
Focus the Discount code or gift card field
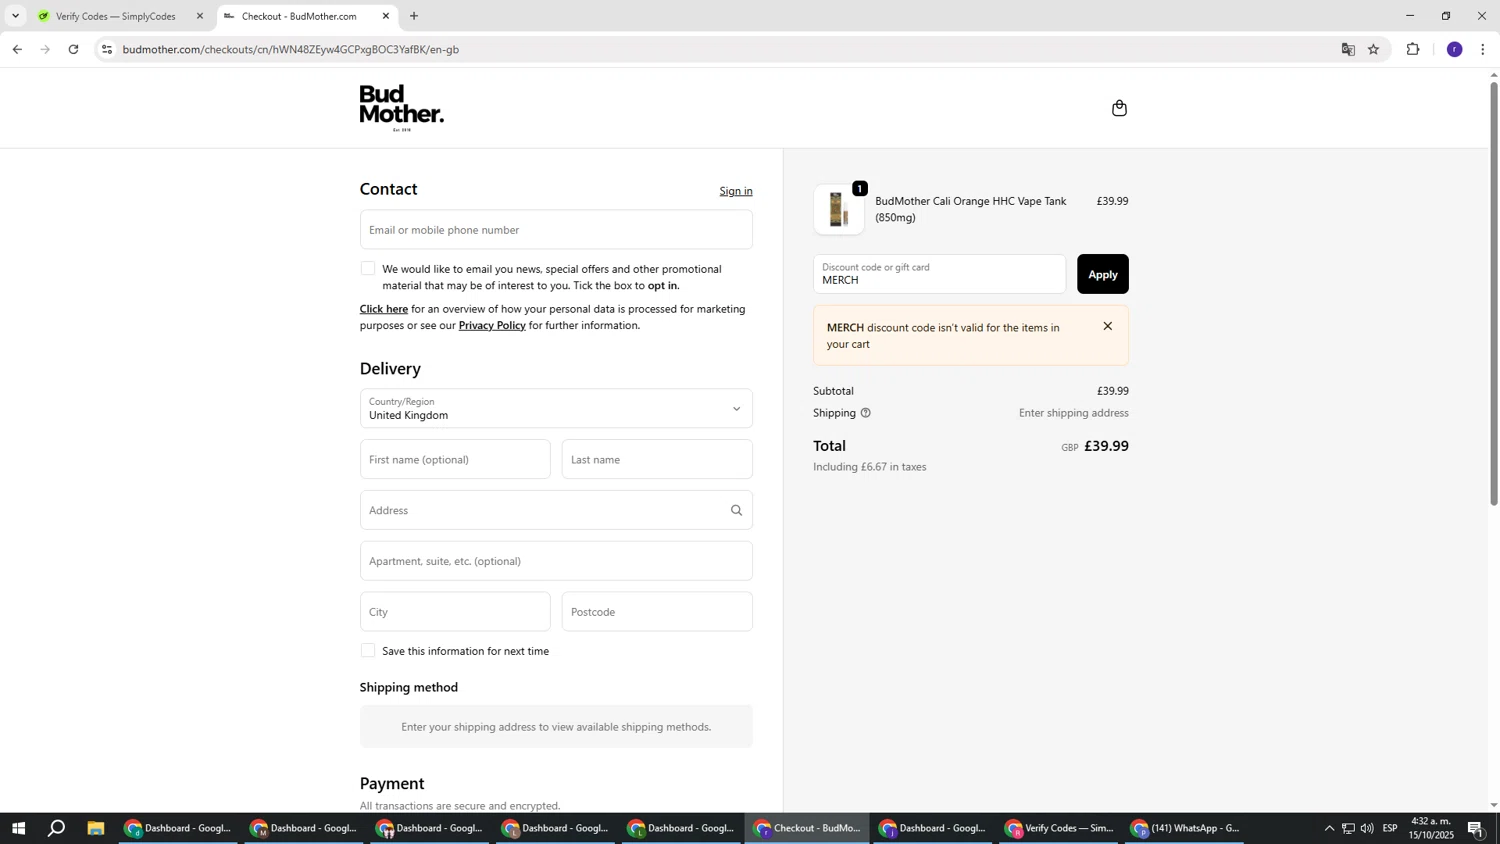coord(939,274)
